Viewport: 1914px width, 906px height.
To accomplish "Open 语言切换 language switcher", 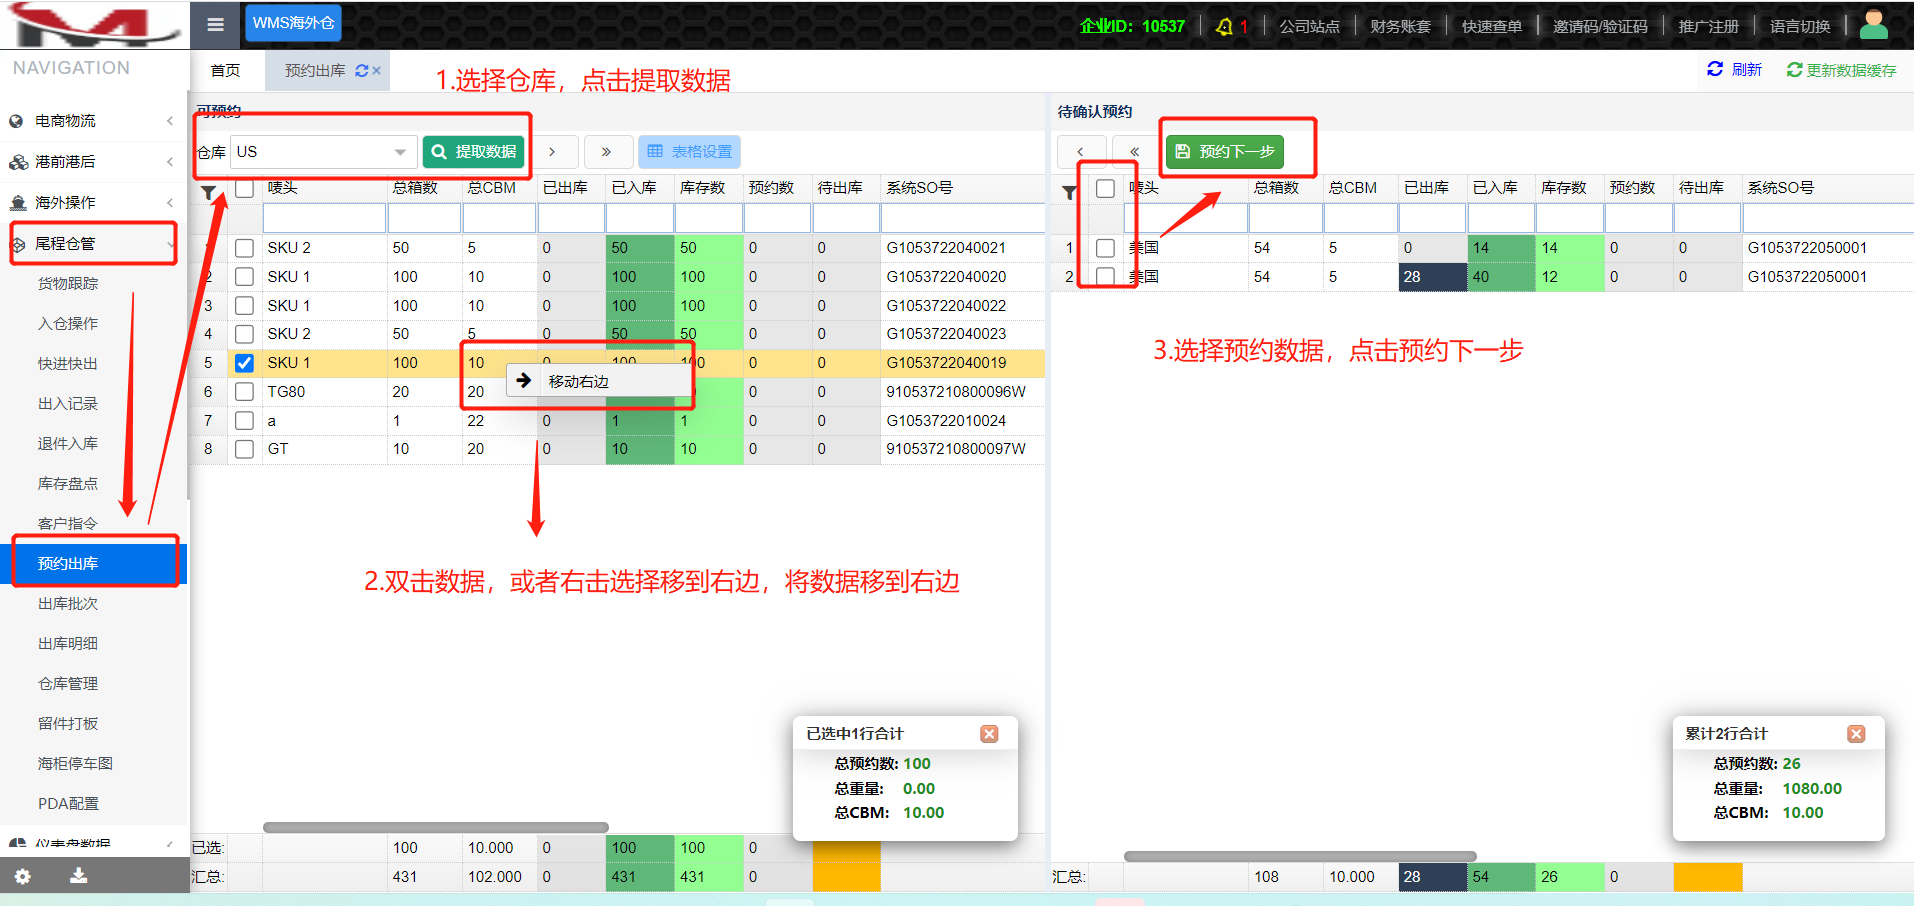I will click(x=1800, y=27).
